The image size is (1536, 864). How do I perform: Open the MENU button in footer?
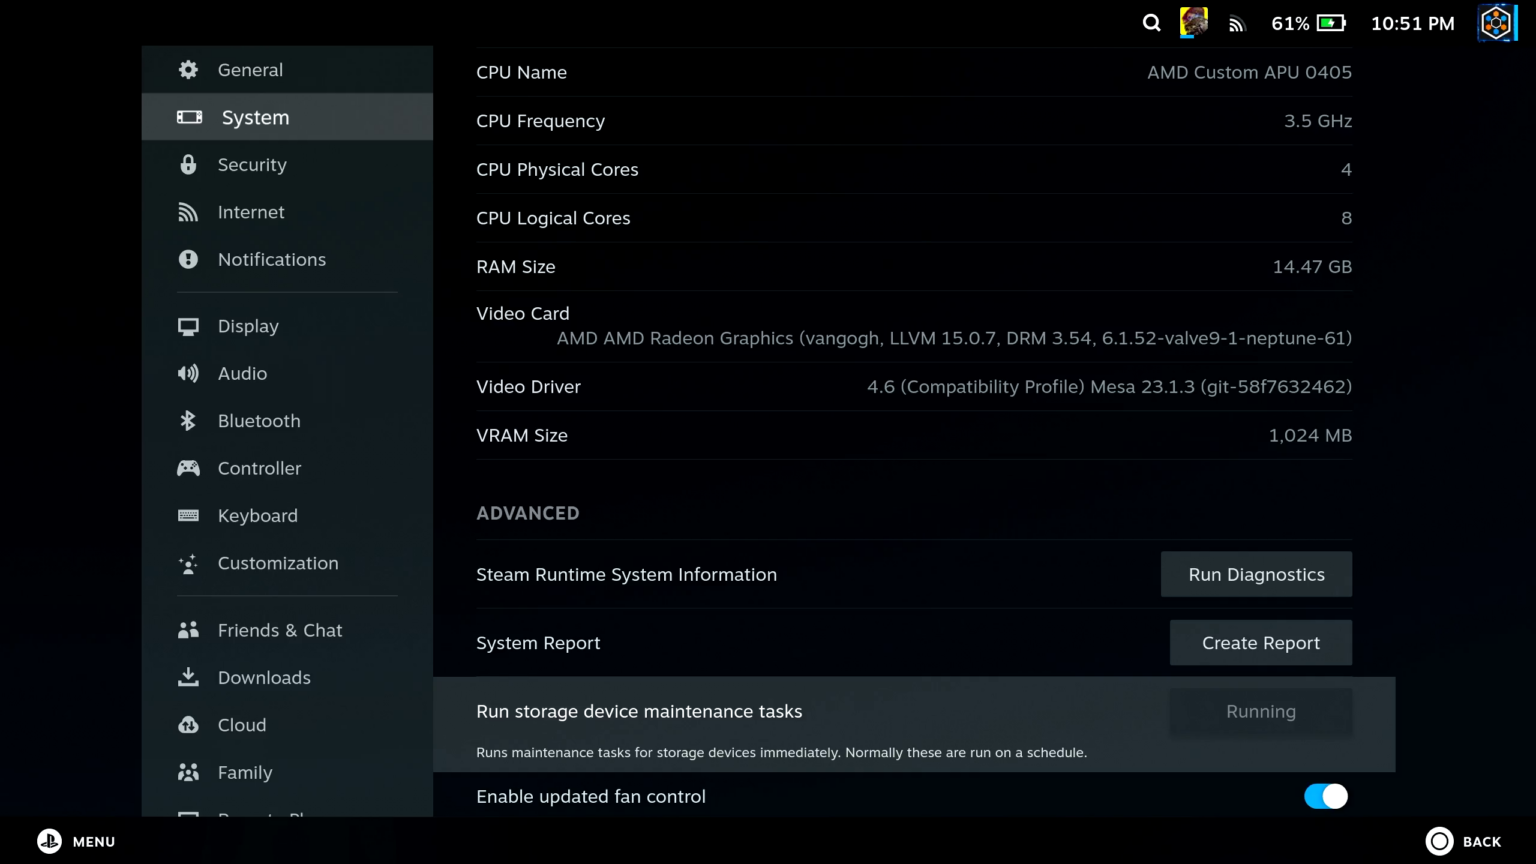(76, 841)
